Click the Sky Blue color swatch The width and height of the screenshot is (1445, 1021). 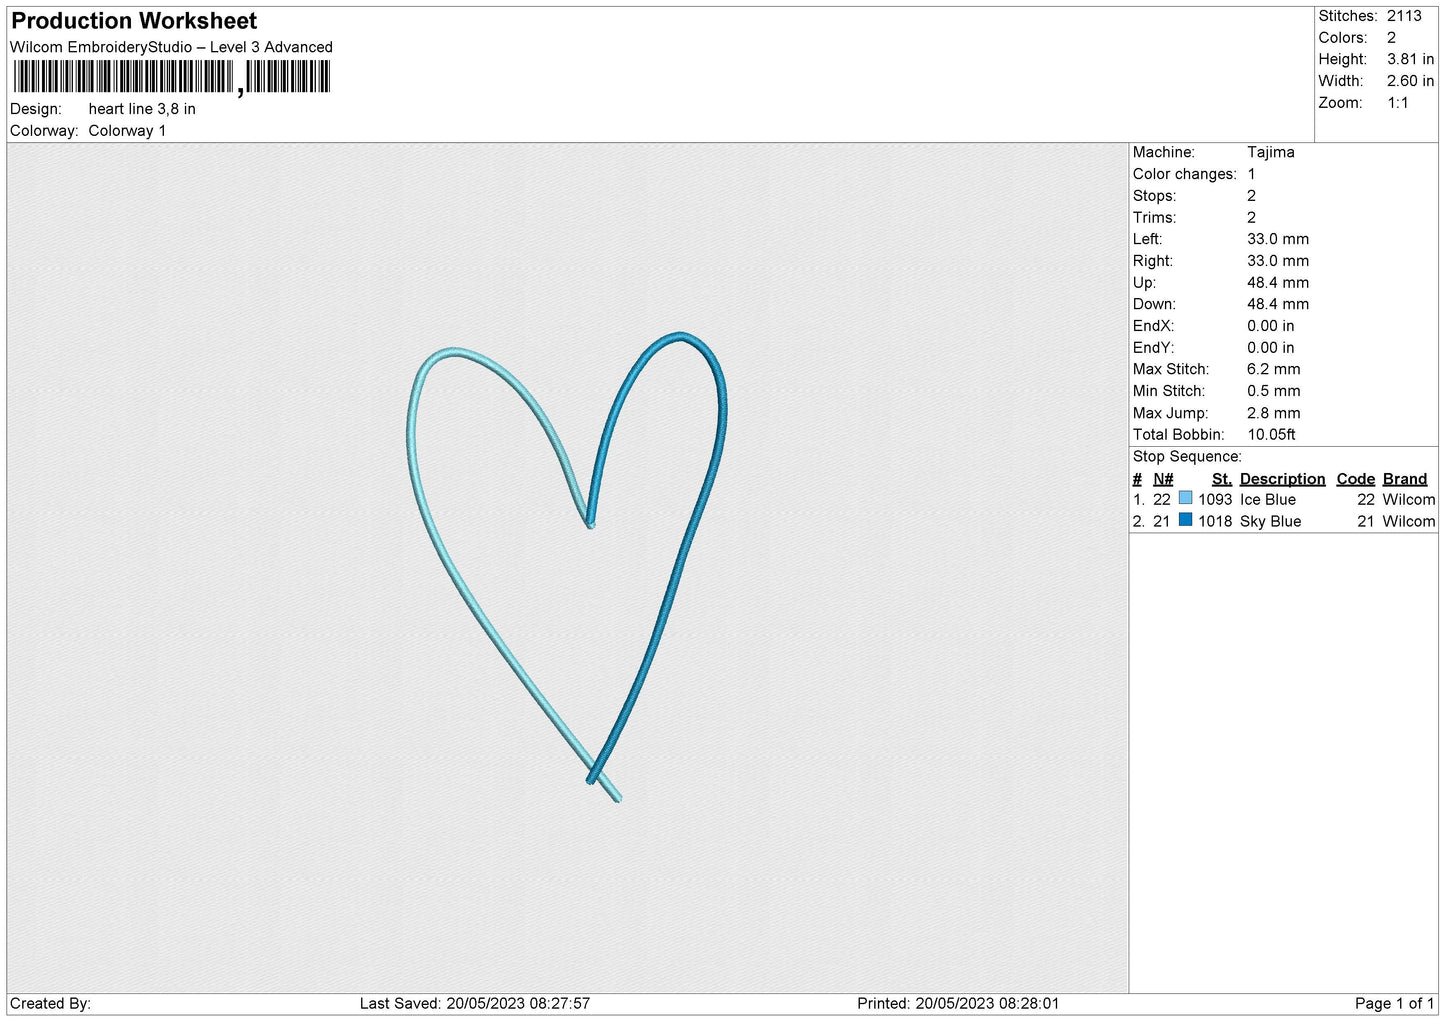[1186, 520]
